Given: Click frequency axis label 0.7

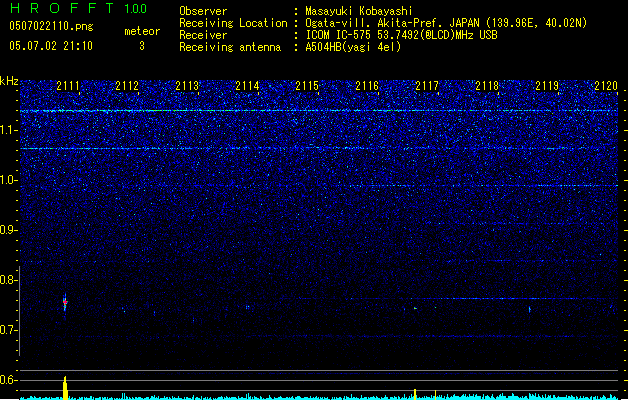Looking at the screenshot, I should tap(9, 330).
